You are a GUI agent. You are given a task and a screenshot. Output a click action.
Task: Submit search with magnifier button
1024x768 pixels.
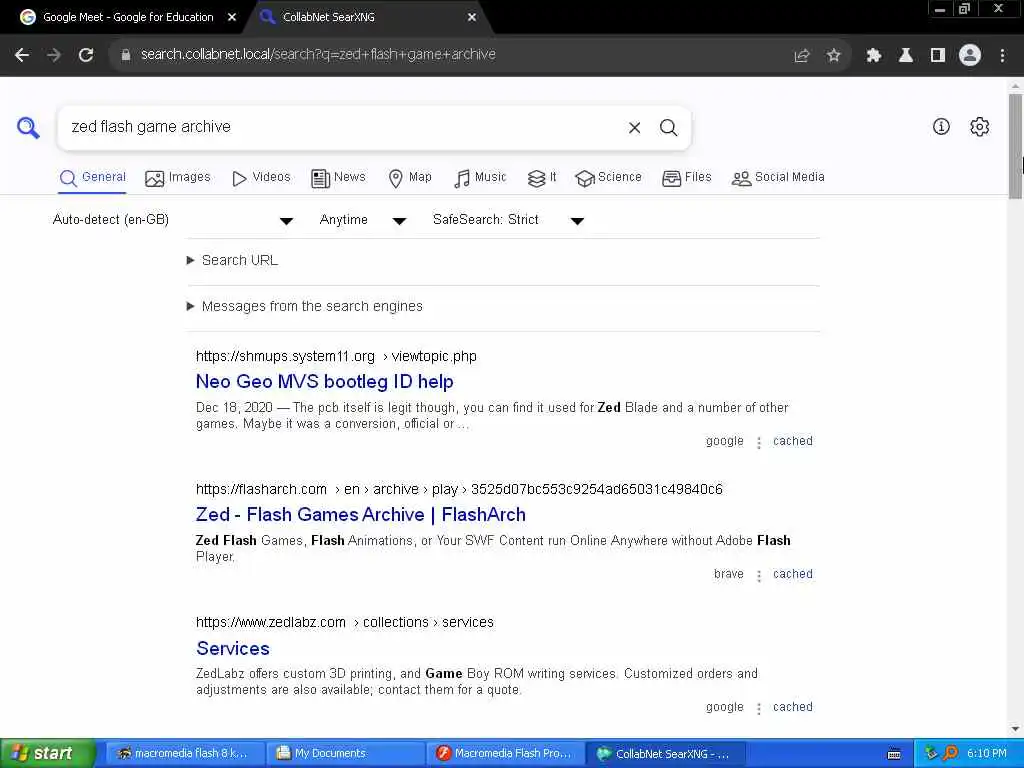pyautogui.click(x=668, y=127)
